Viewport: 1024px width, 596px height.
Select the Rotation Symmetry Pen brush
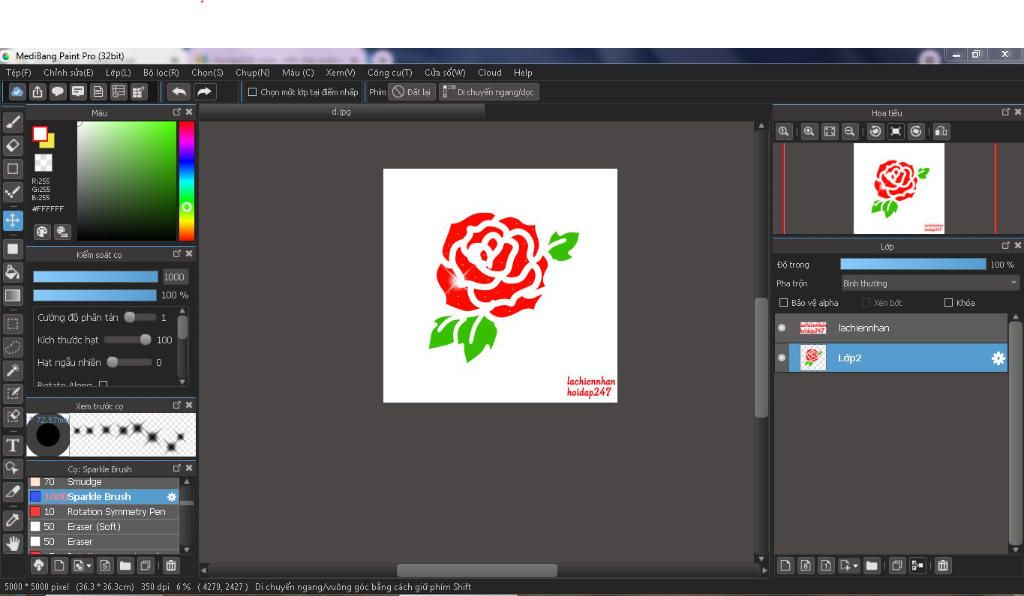pyautogui.click(x=104, y=512)
